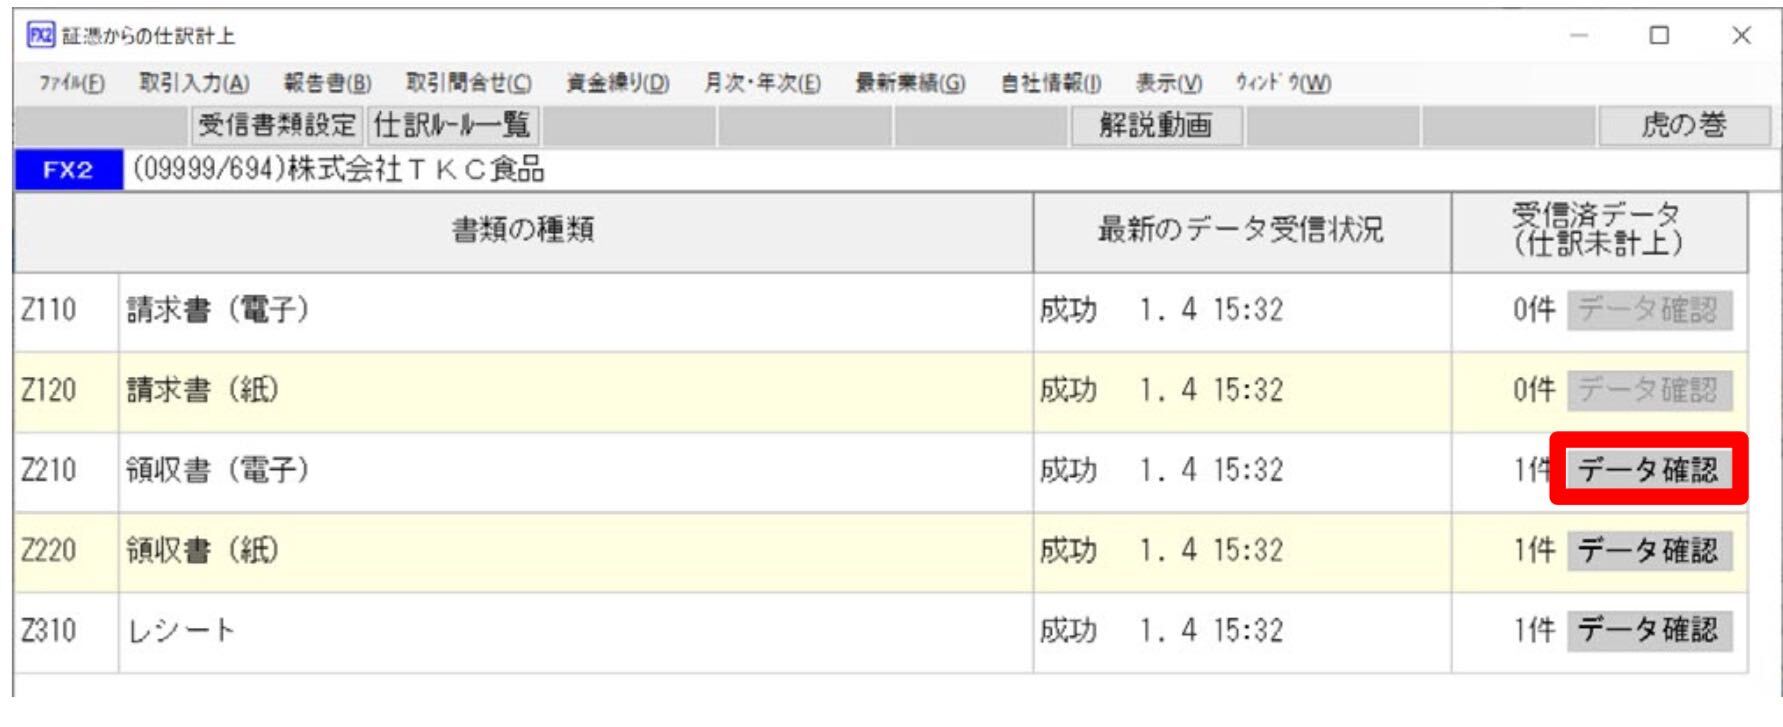Open the ファイル(F) menu
Viewport: 1783px width, 727px height.
71,85
